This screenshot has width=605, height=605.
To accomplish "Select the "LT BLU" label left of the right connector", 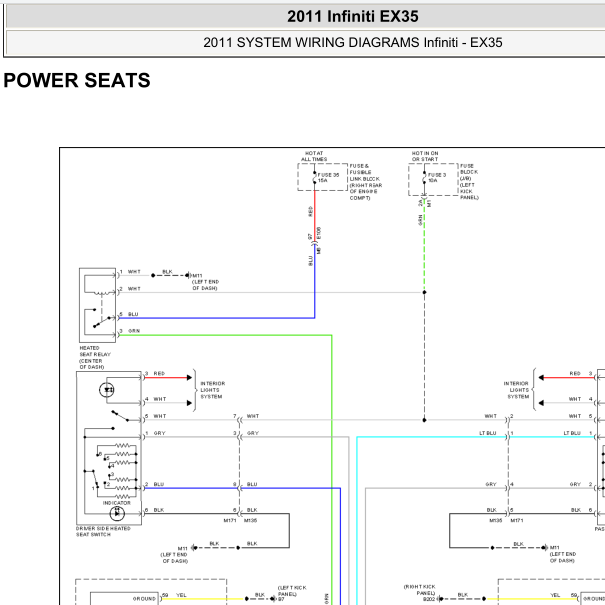I will [488, 433].
